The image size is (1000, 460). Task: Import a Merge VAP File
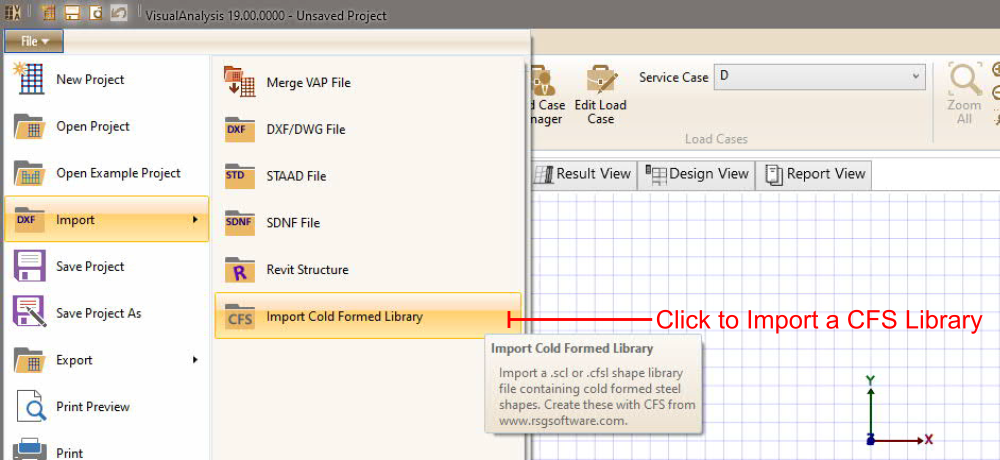click(x=368, y=82)
